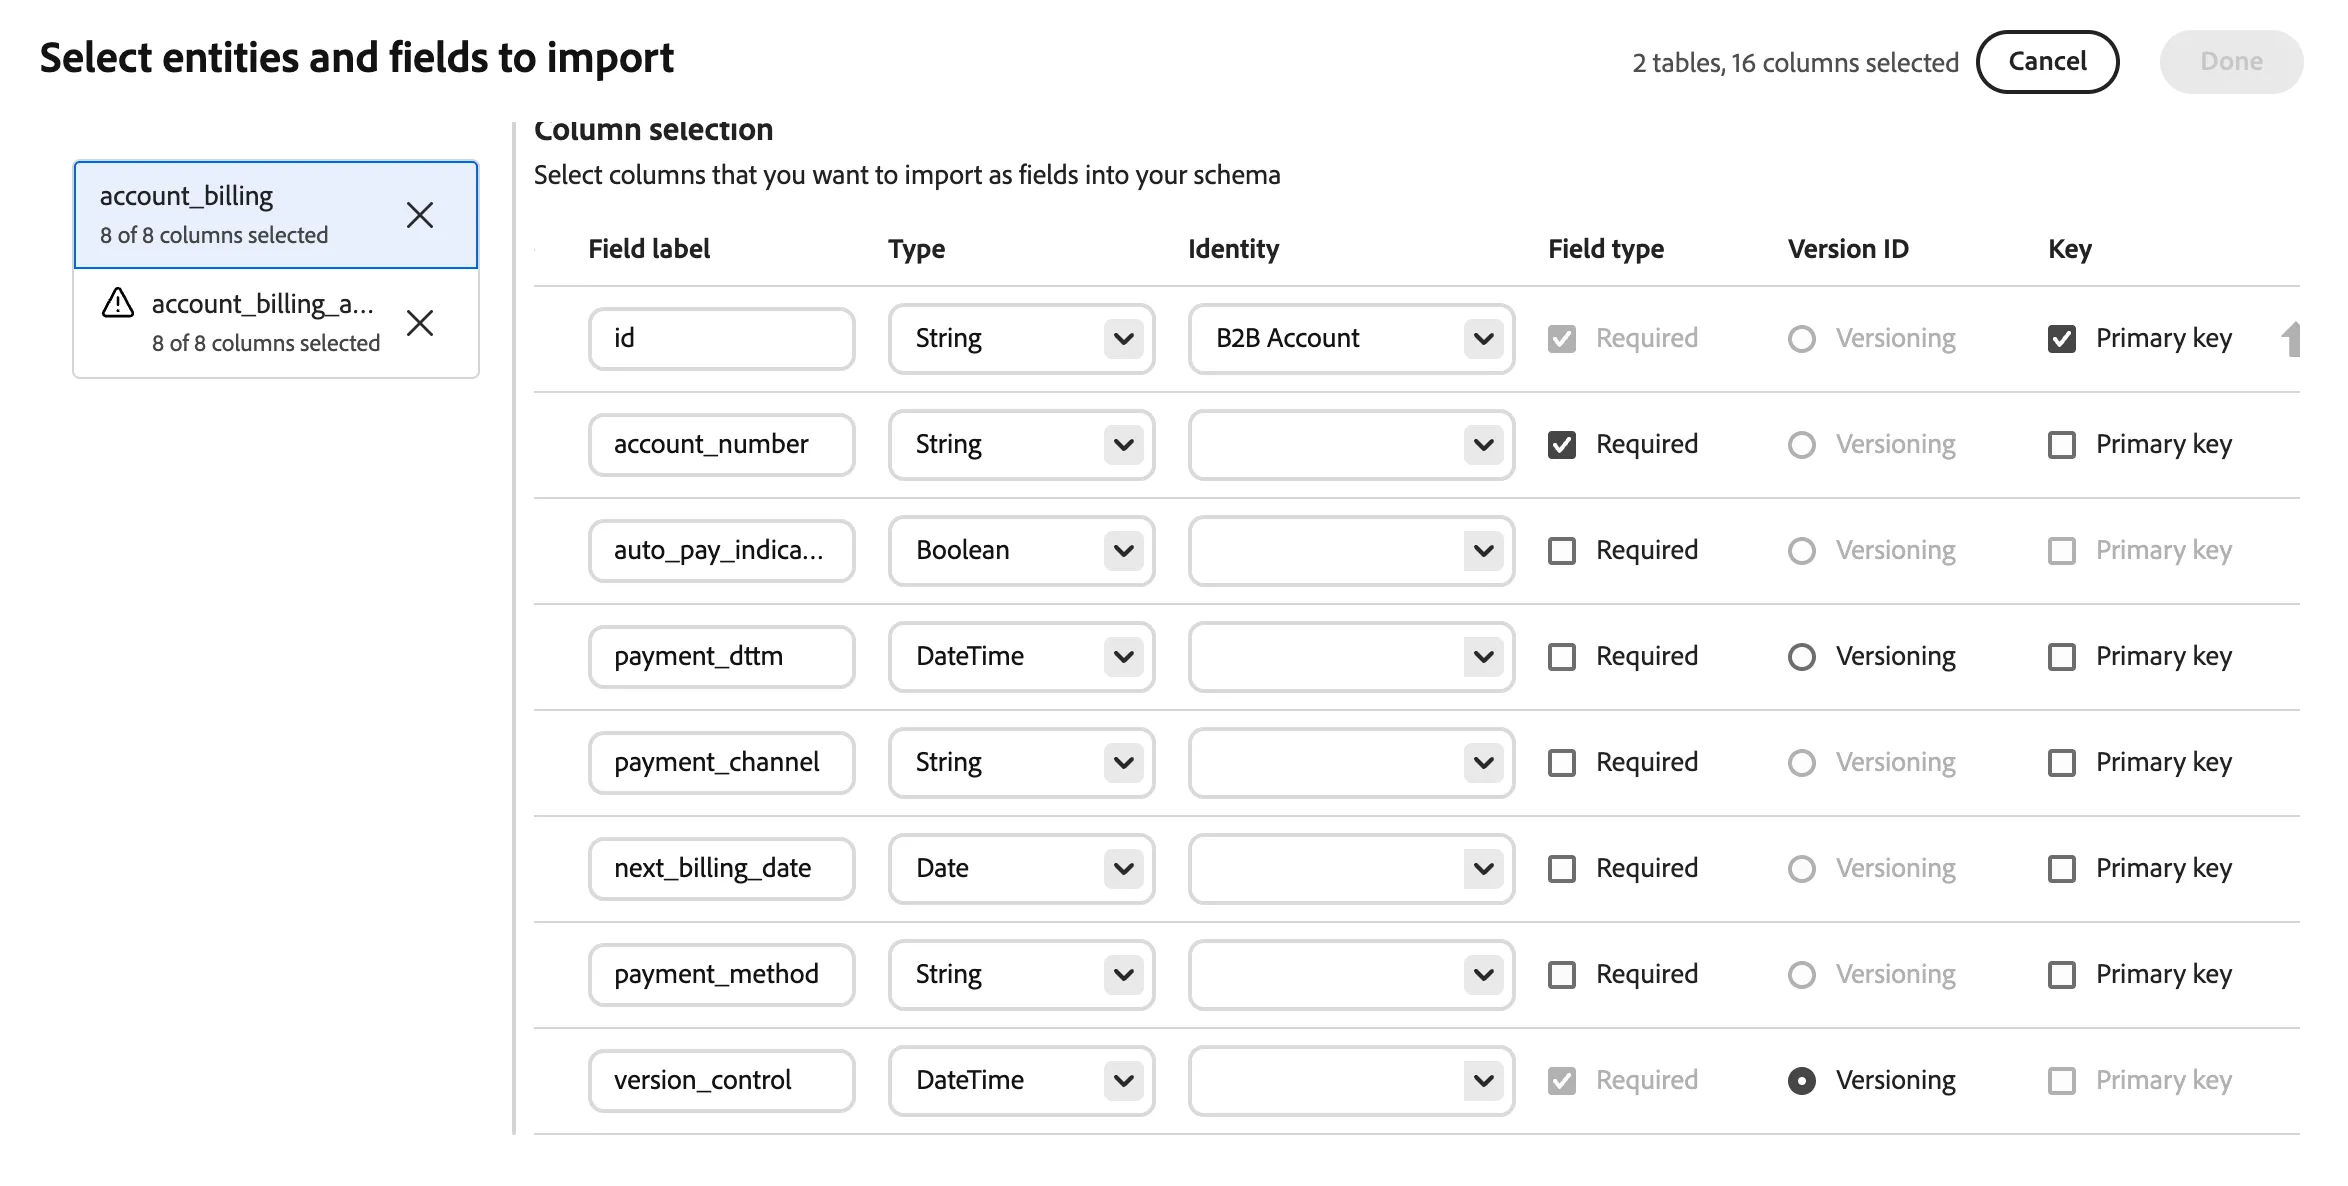Remove the account_billing table with its X icon
The width and height of the screenshot is (2348, 1186).
pyautogui.click(x=420, y=215)
